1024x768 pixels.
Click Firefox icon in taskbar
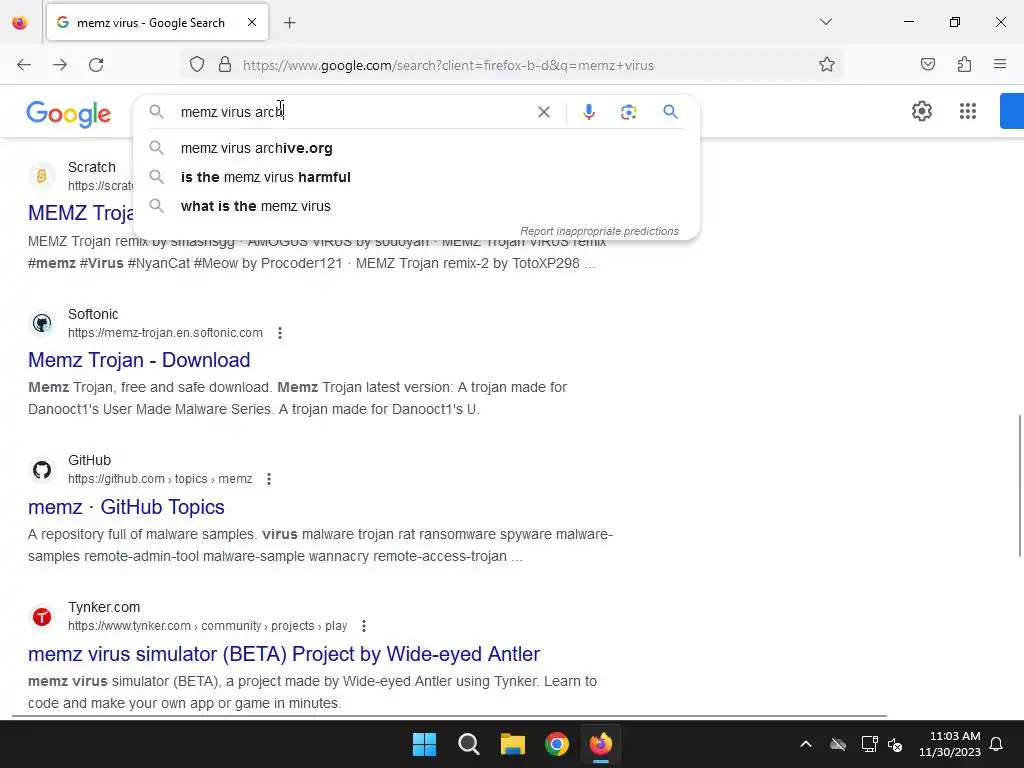click(601, 744)
